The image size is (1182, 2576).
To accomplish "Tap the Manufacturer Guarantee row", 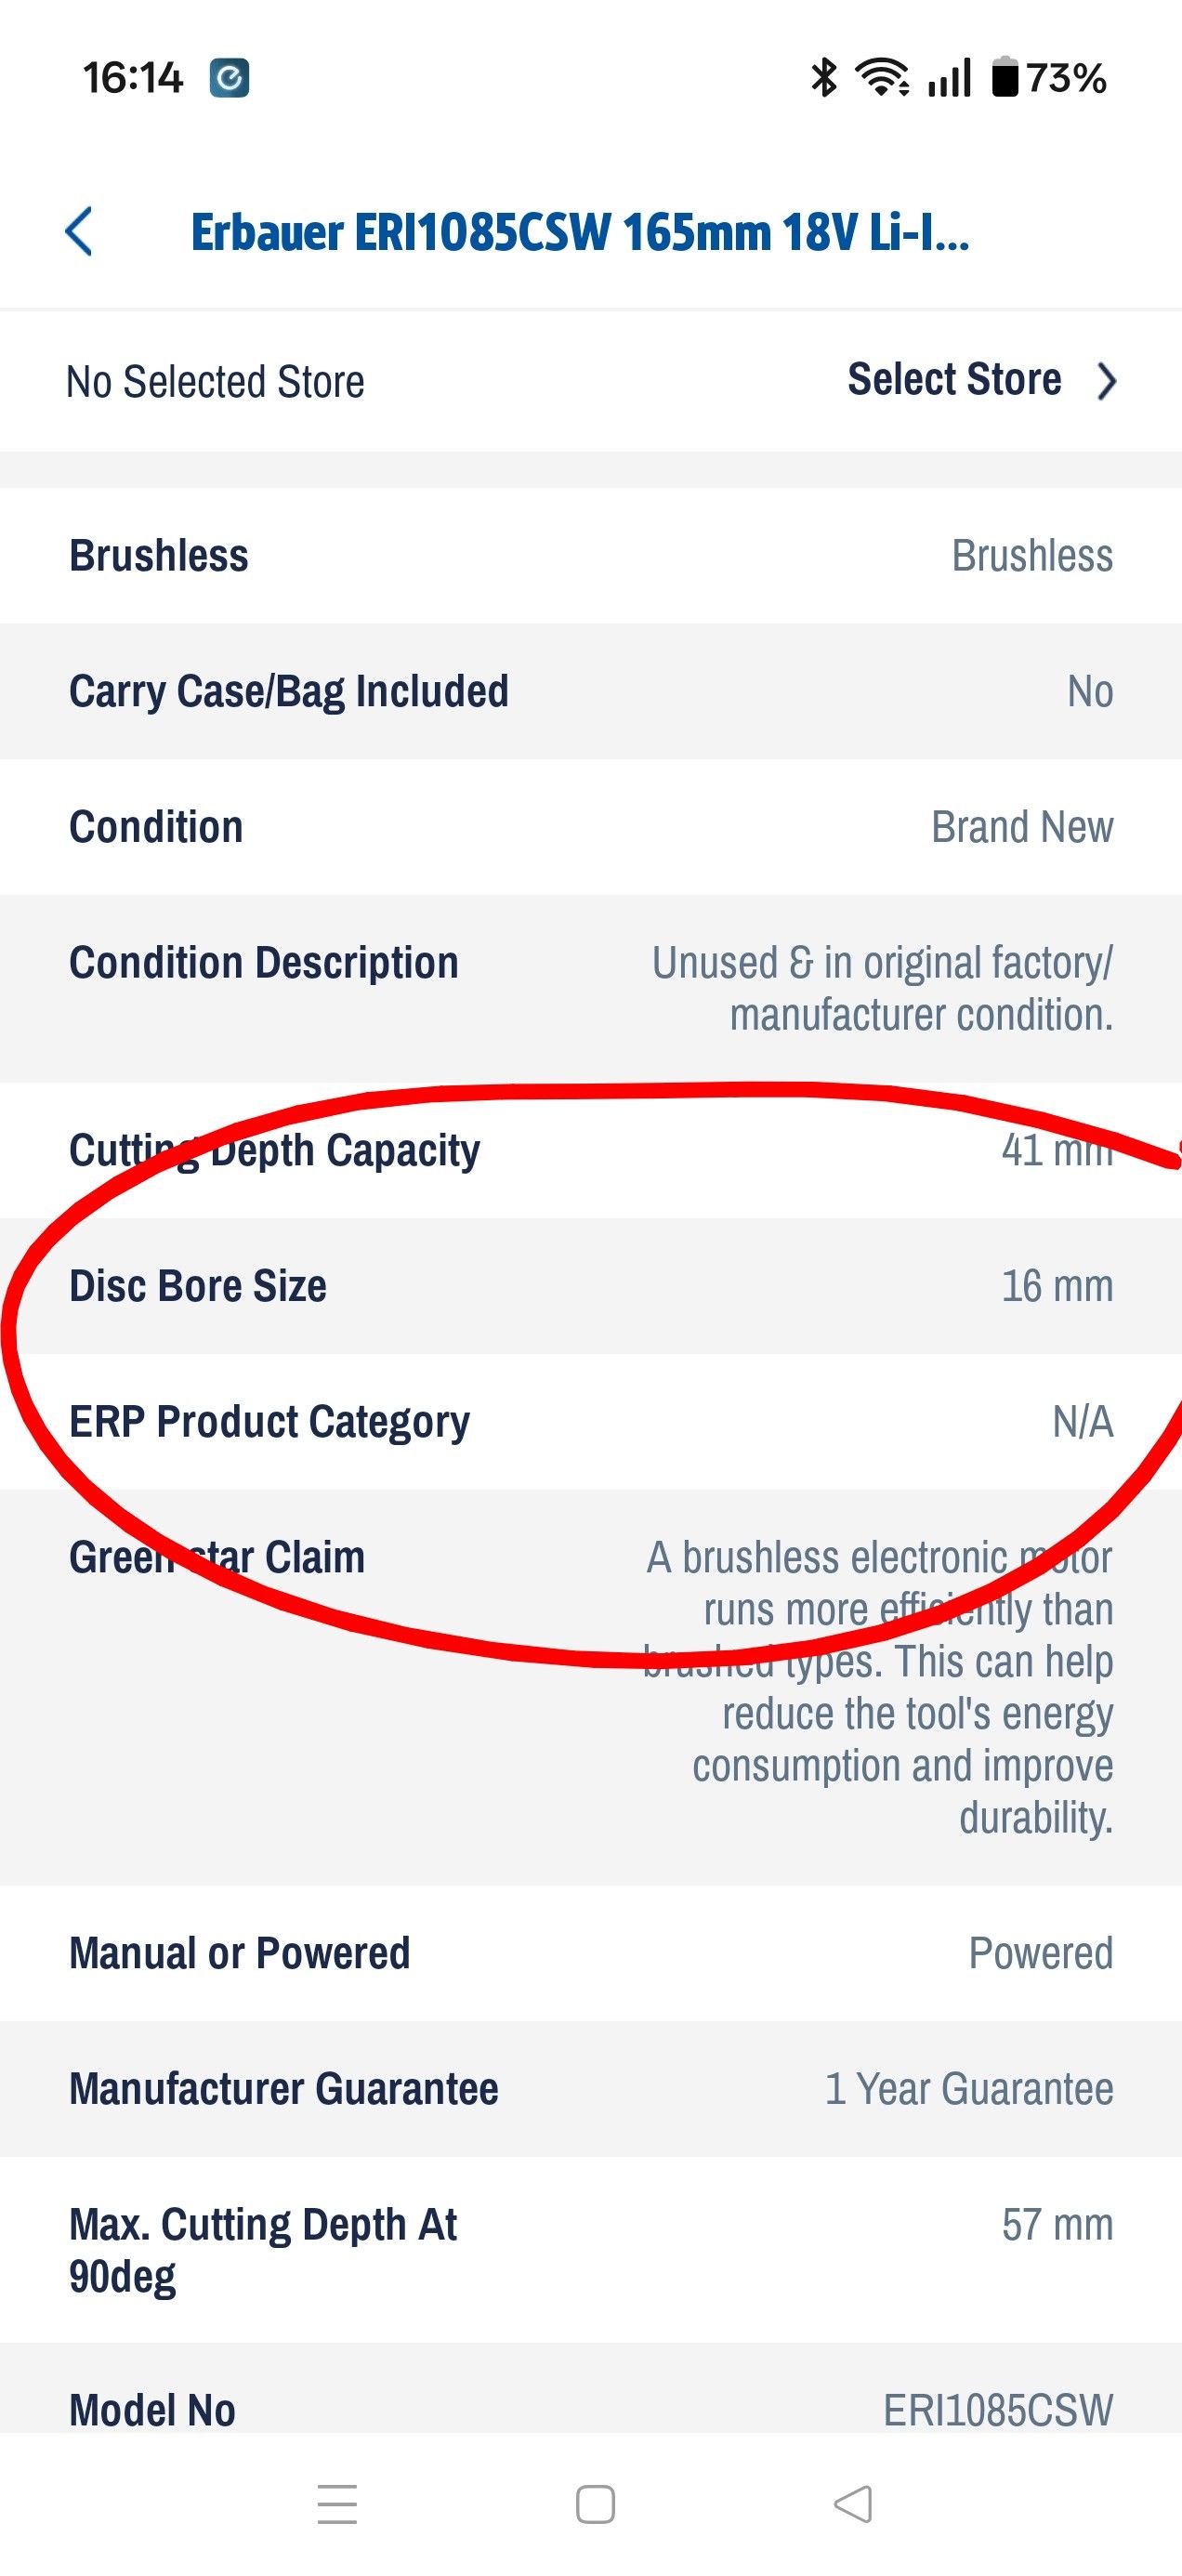I will coord(590,2088).
